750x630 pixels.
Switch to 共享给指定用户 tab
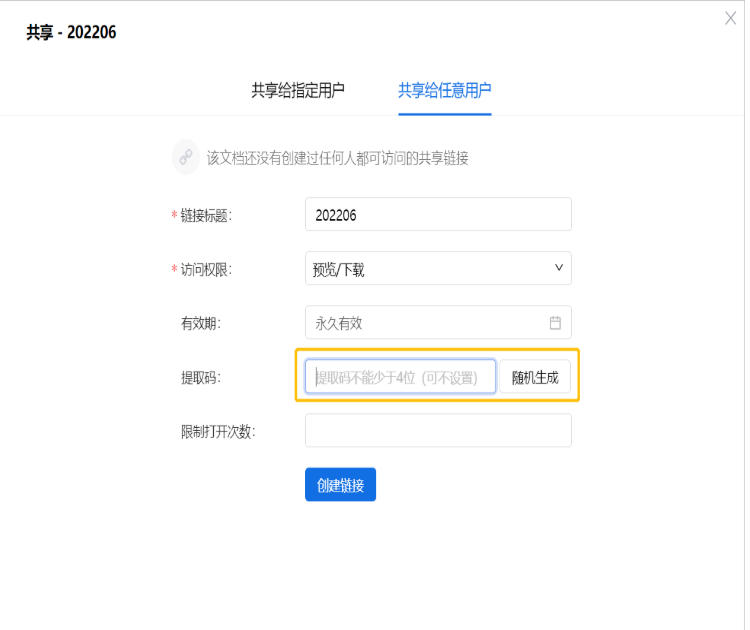click(x=298, y=90)
